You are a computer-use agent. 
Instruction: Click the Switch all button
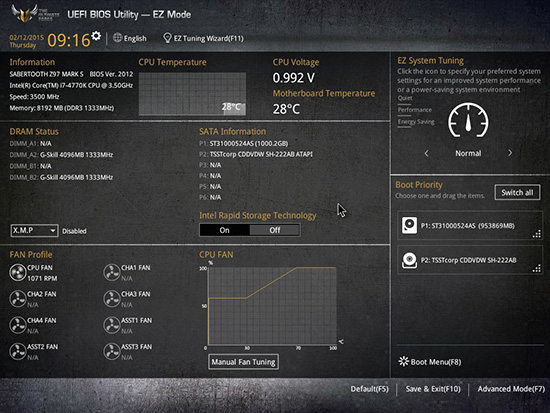click(517, 192)
